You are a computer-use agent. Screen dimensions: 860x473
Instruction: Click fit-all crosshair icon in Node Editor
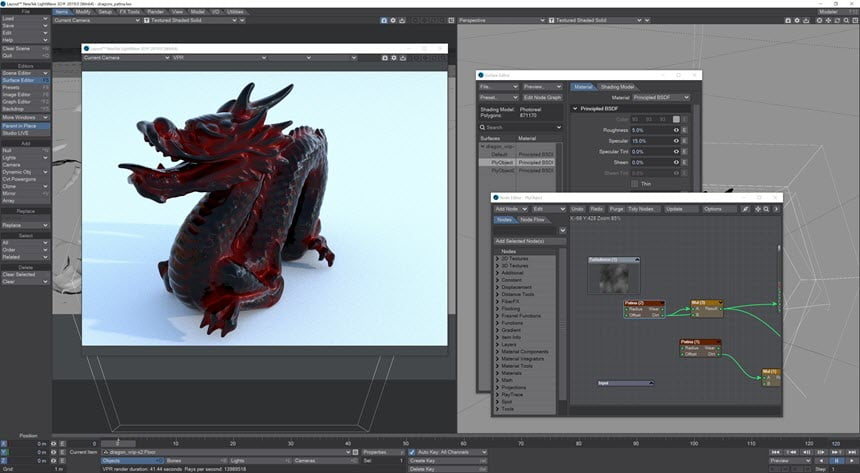click(758, 209)
